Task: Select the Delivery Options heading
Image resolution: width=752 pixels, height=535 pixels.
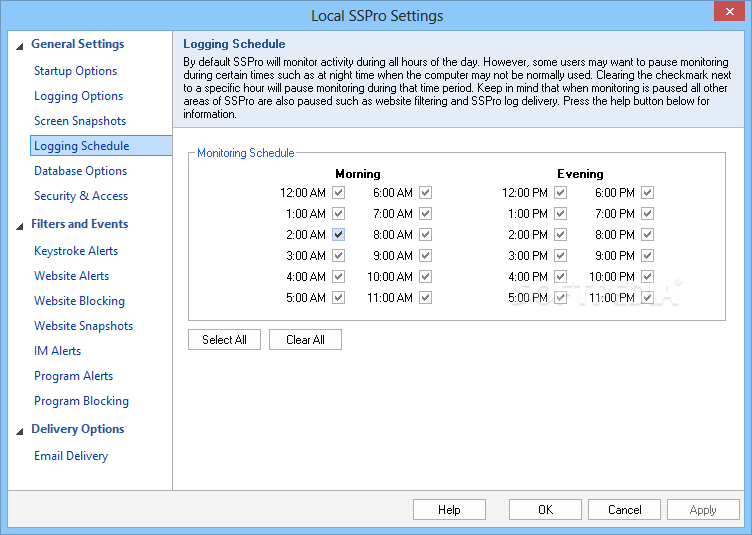Action: point(78,429)
